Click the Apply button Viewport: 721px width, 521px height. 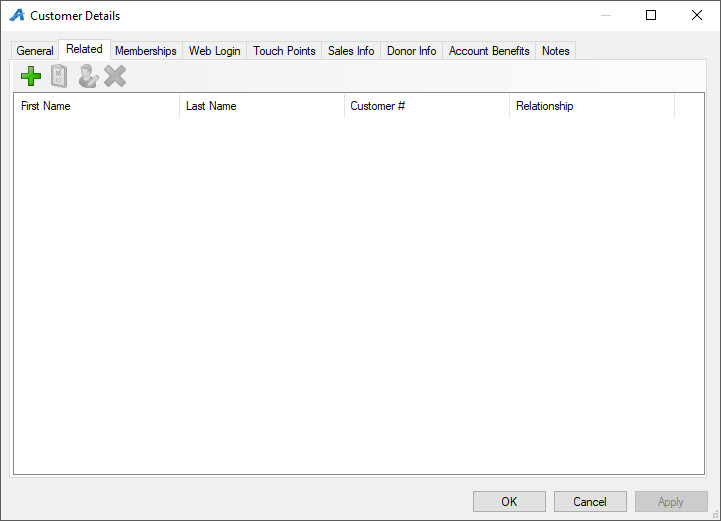pos(671,501)
